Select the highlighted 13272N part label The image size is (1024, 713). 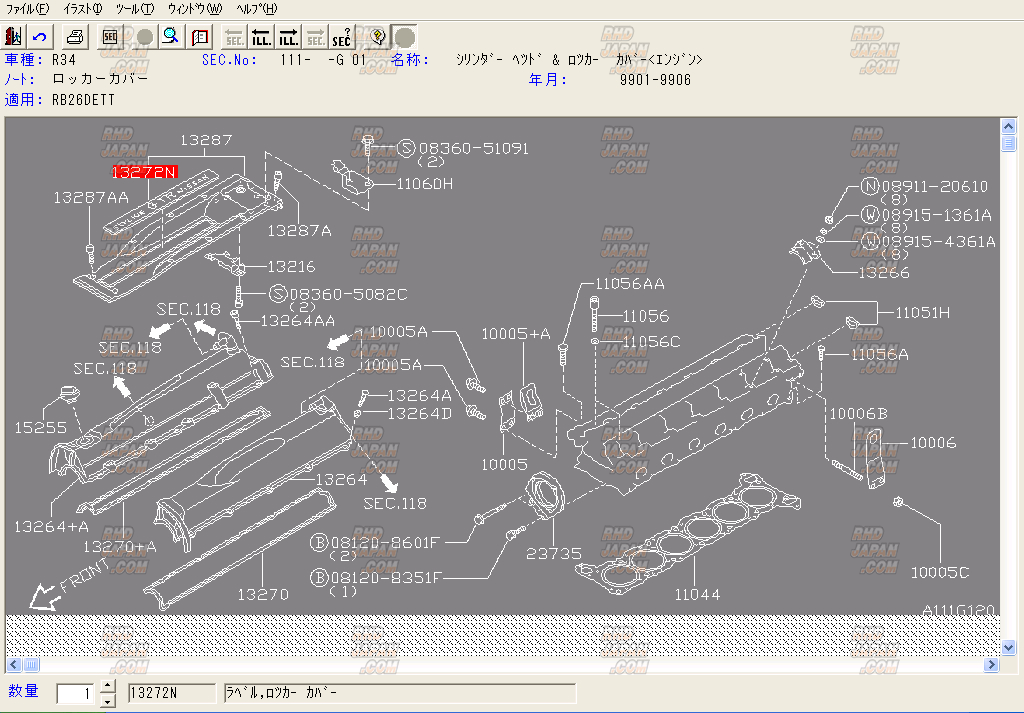(x=145, y=172)
